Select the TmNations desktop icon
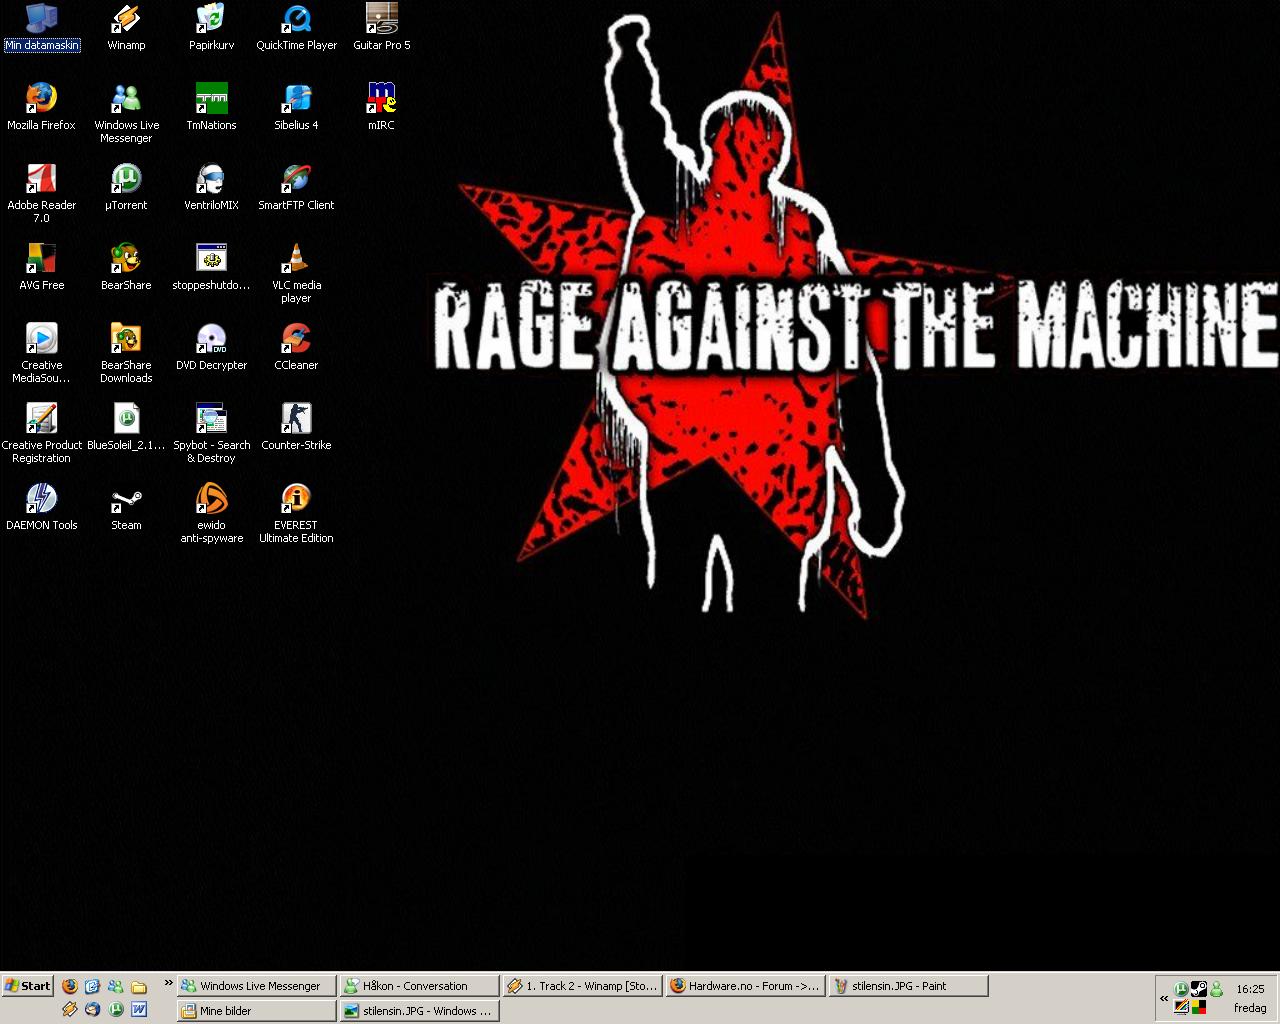 (x=211, y=107)
